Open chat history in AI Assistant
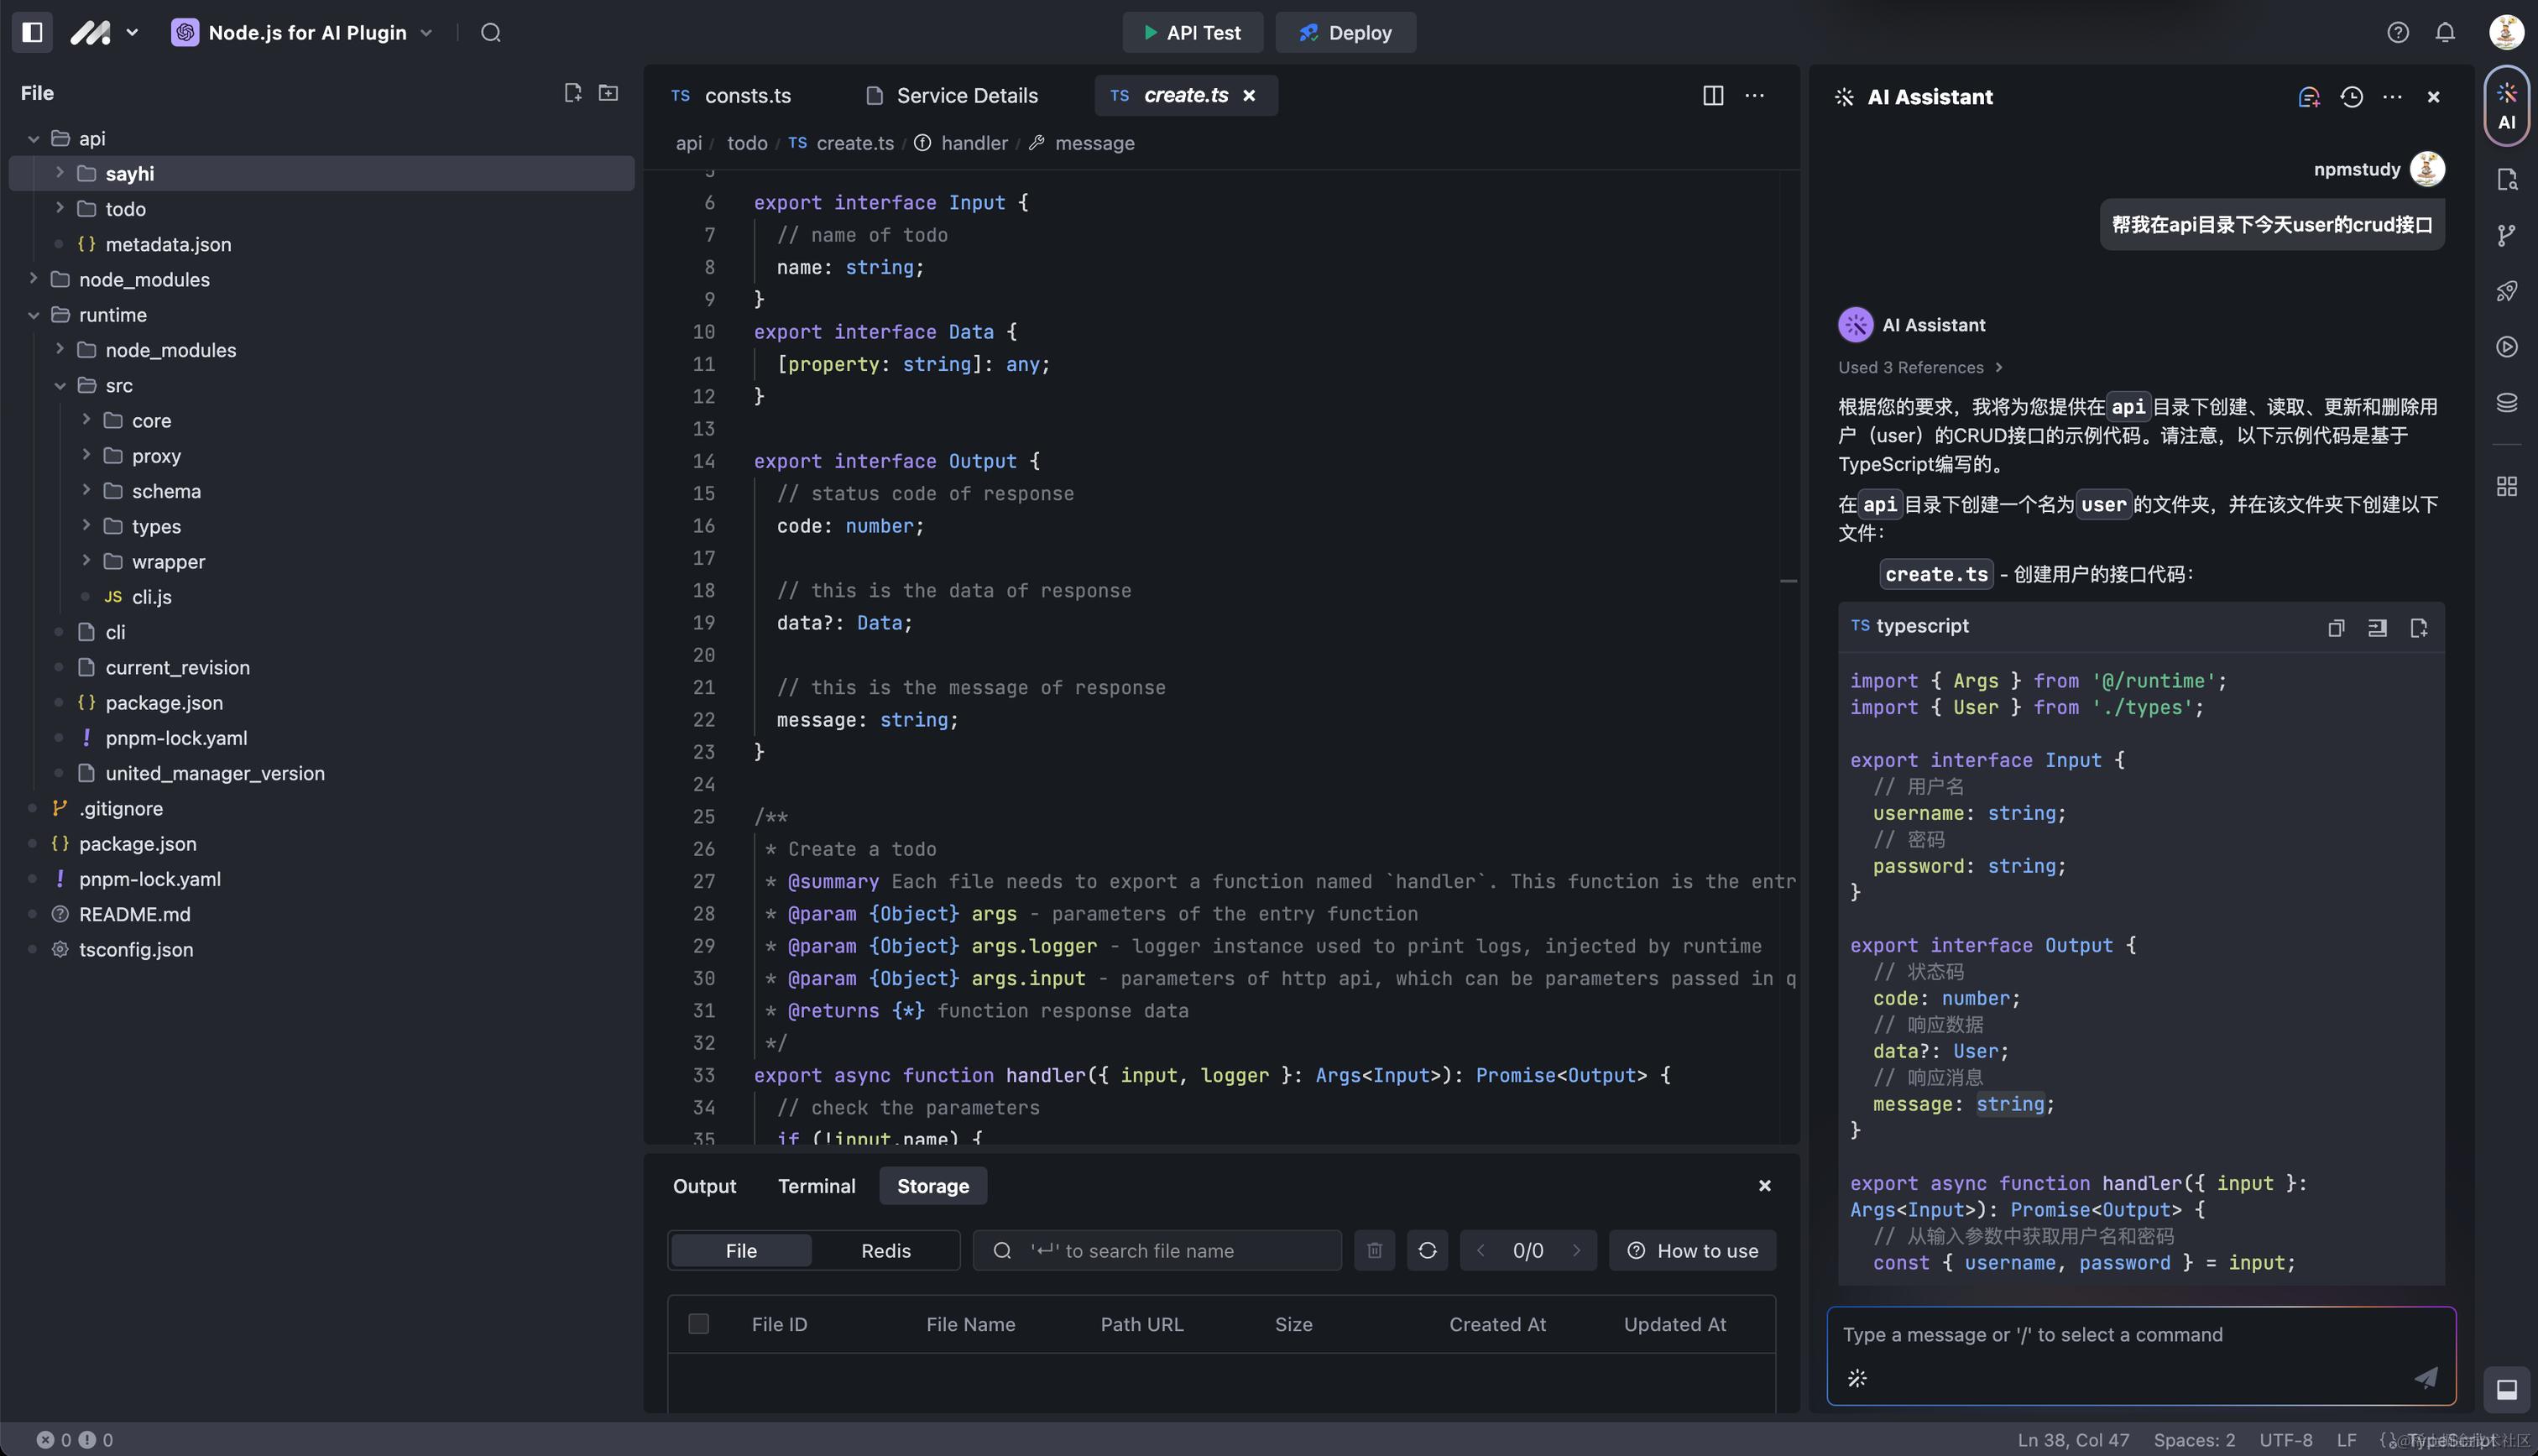 [x=2351, y=97]
